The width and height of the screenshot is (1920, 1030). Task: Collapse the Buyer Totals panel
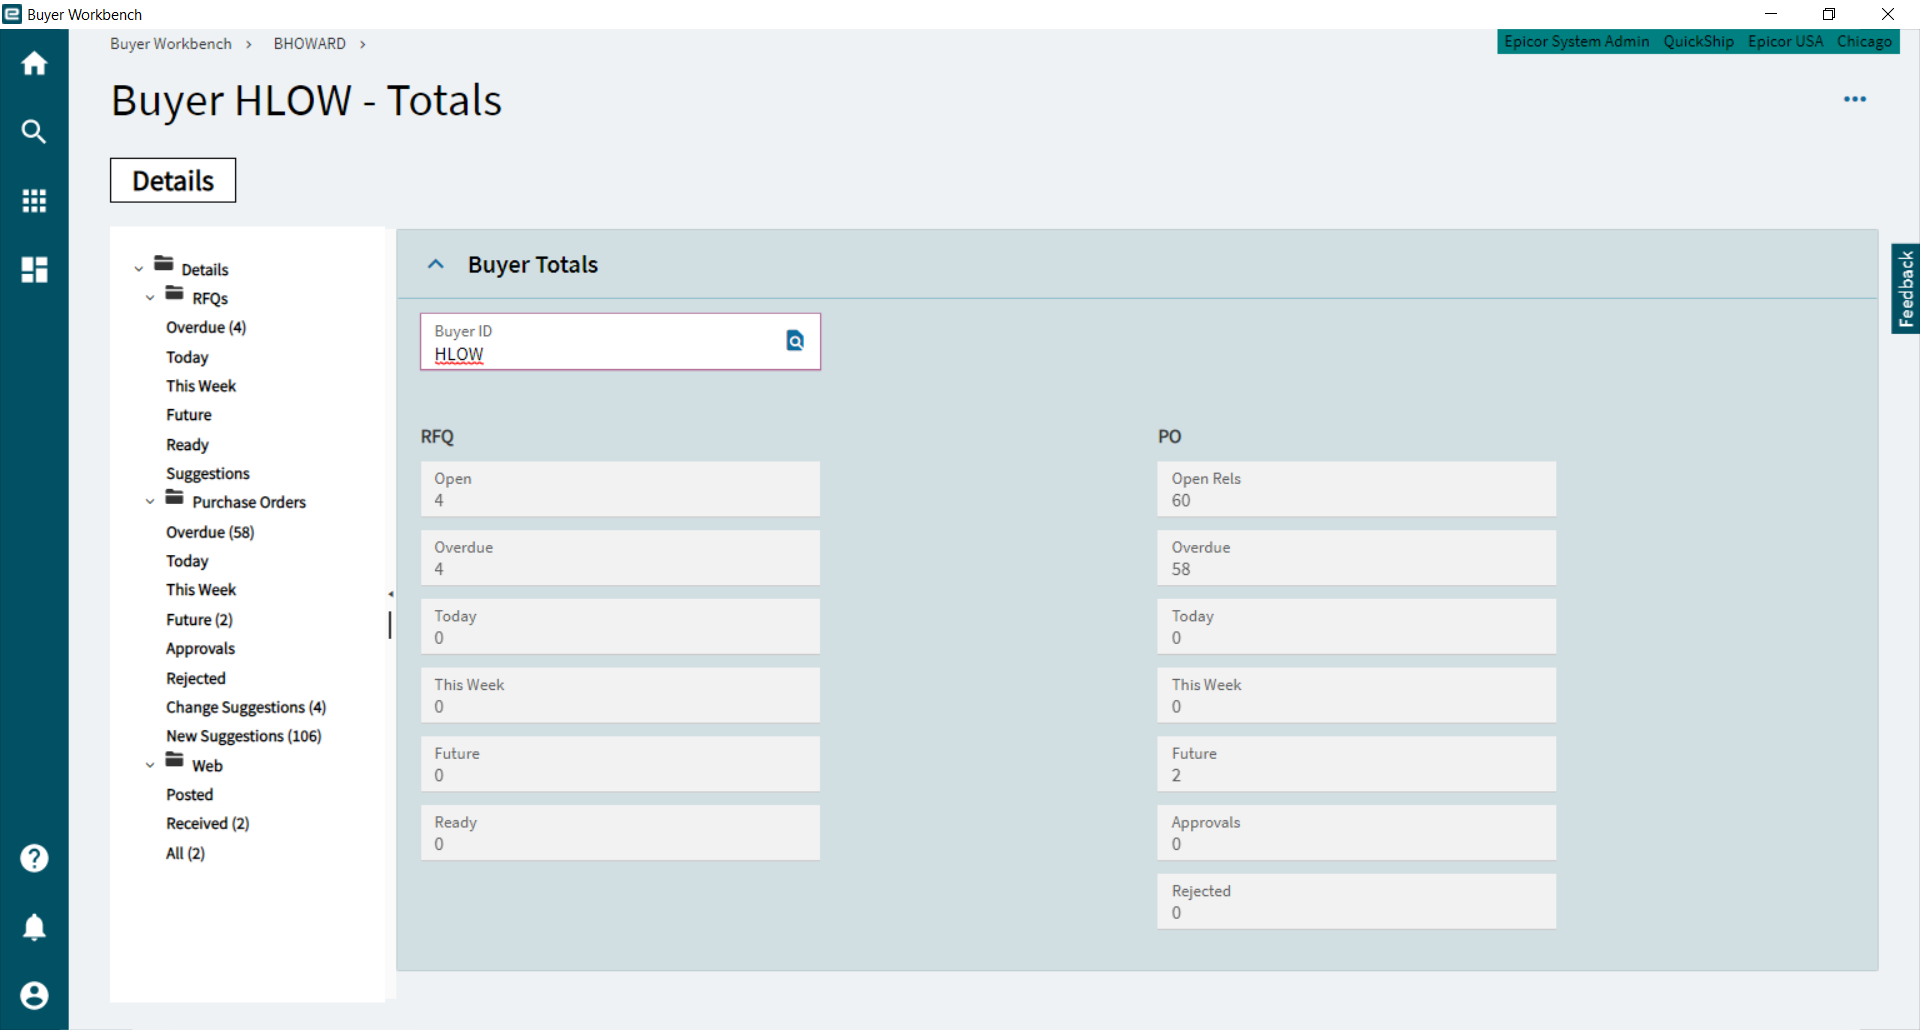pyautogui.click(x=435, y=264)
